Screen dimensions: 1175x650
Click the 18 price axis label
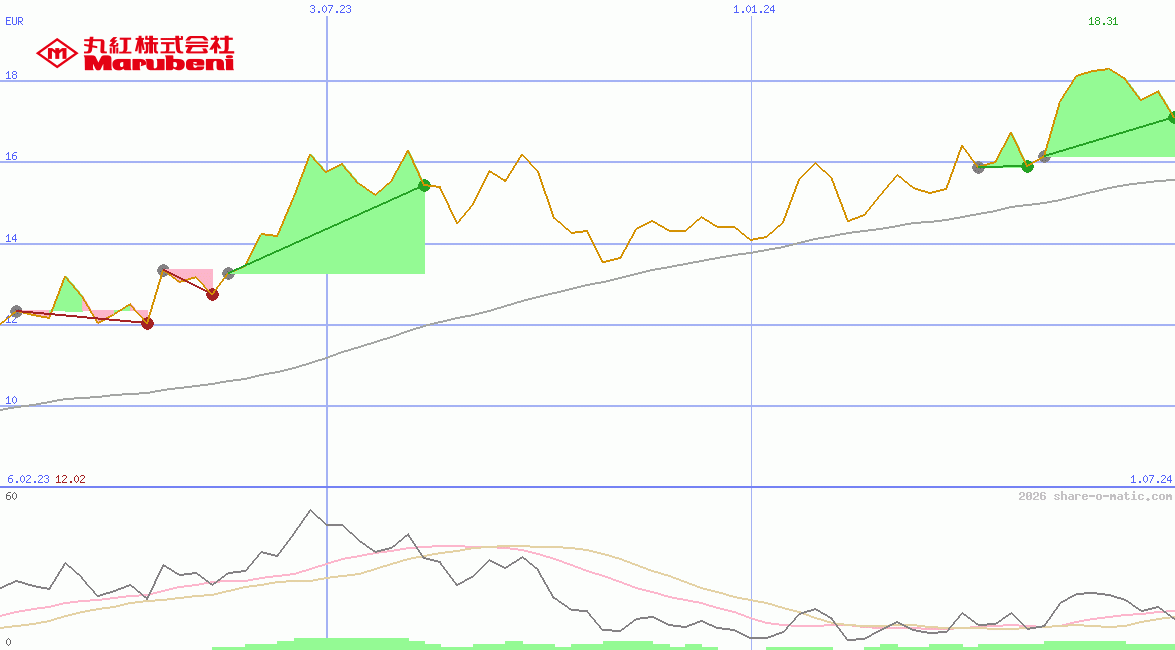tap(12, 75)
